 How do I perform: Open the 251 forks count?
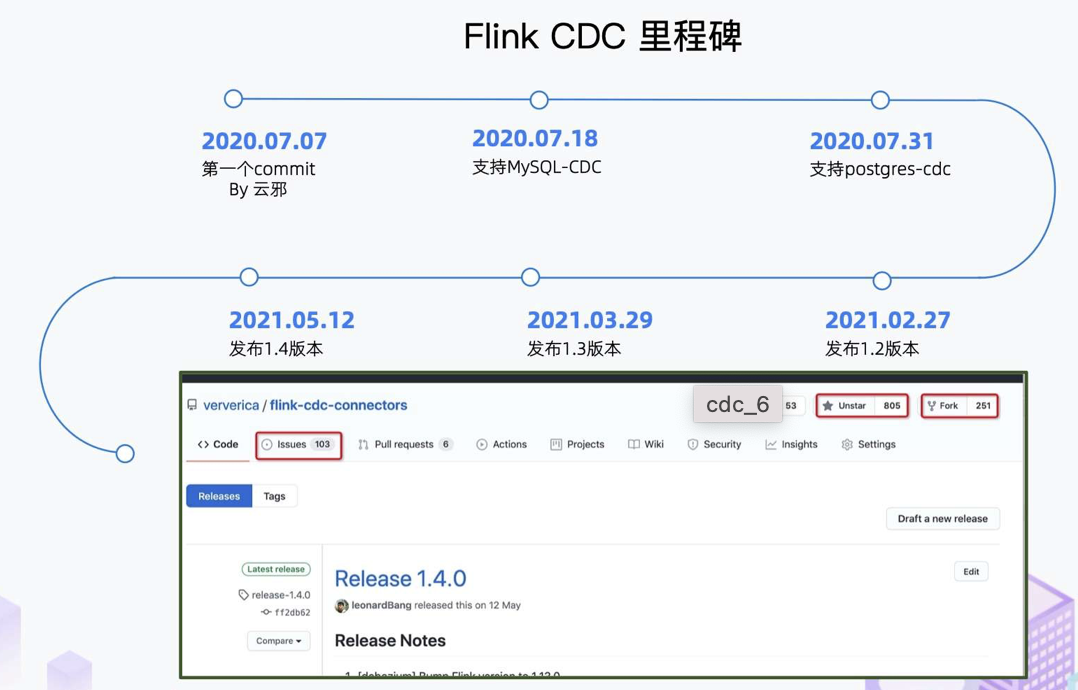983,405
